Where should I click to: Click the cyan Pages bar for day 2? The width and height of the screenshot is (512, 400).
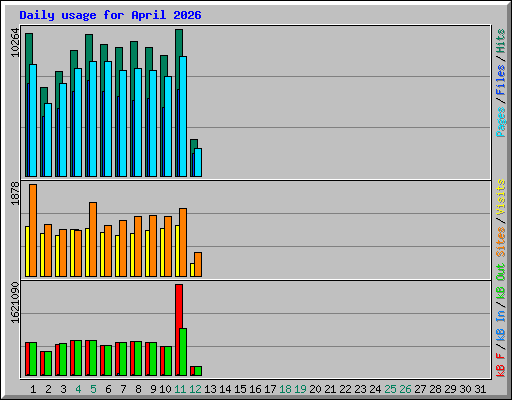[48, 140]
